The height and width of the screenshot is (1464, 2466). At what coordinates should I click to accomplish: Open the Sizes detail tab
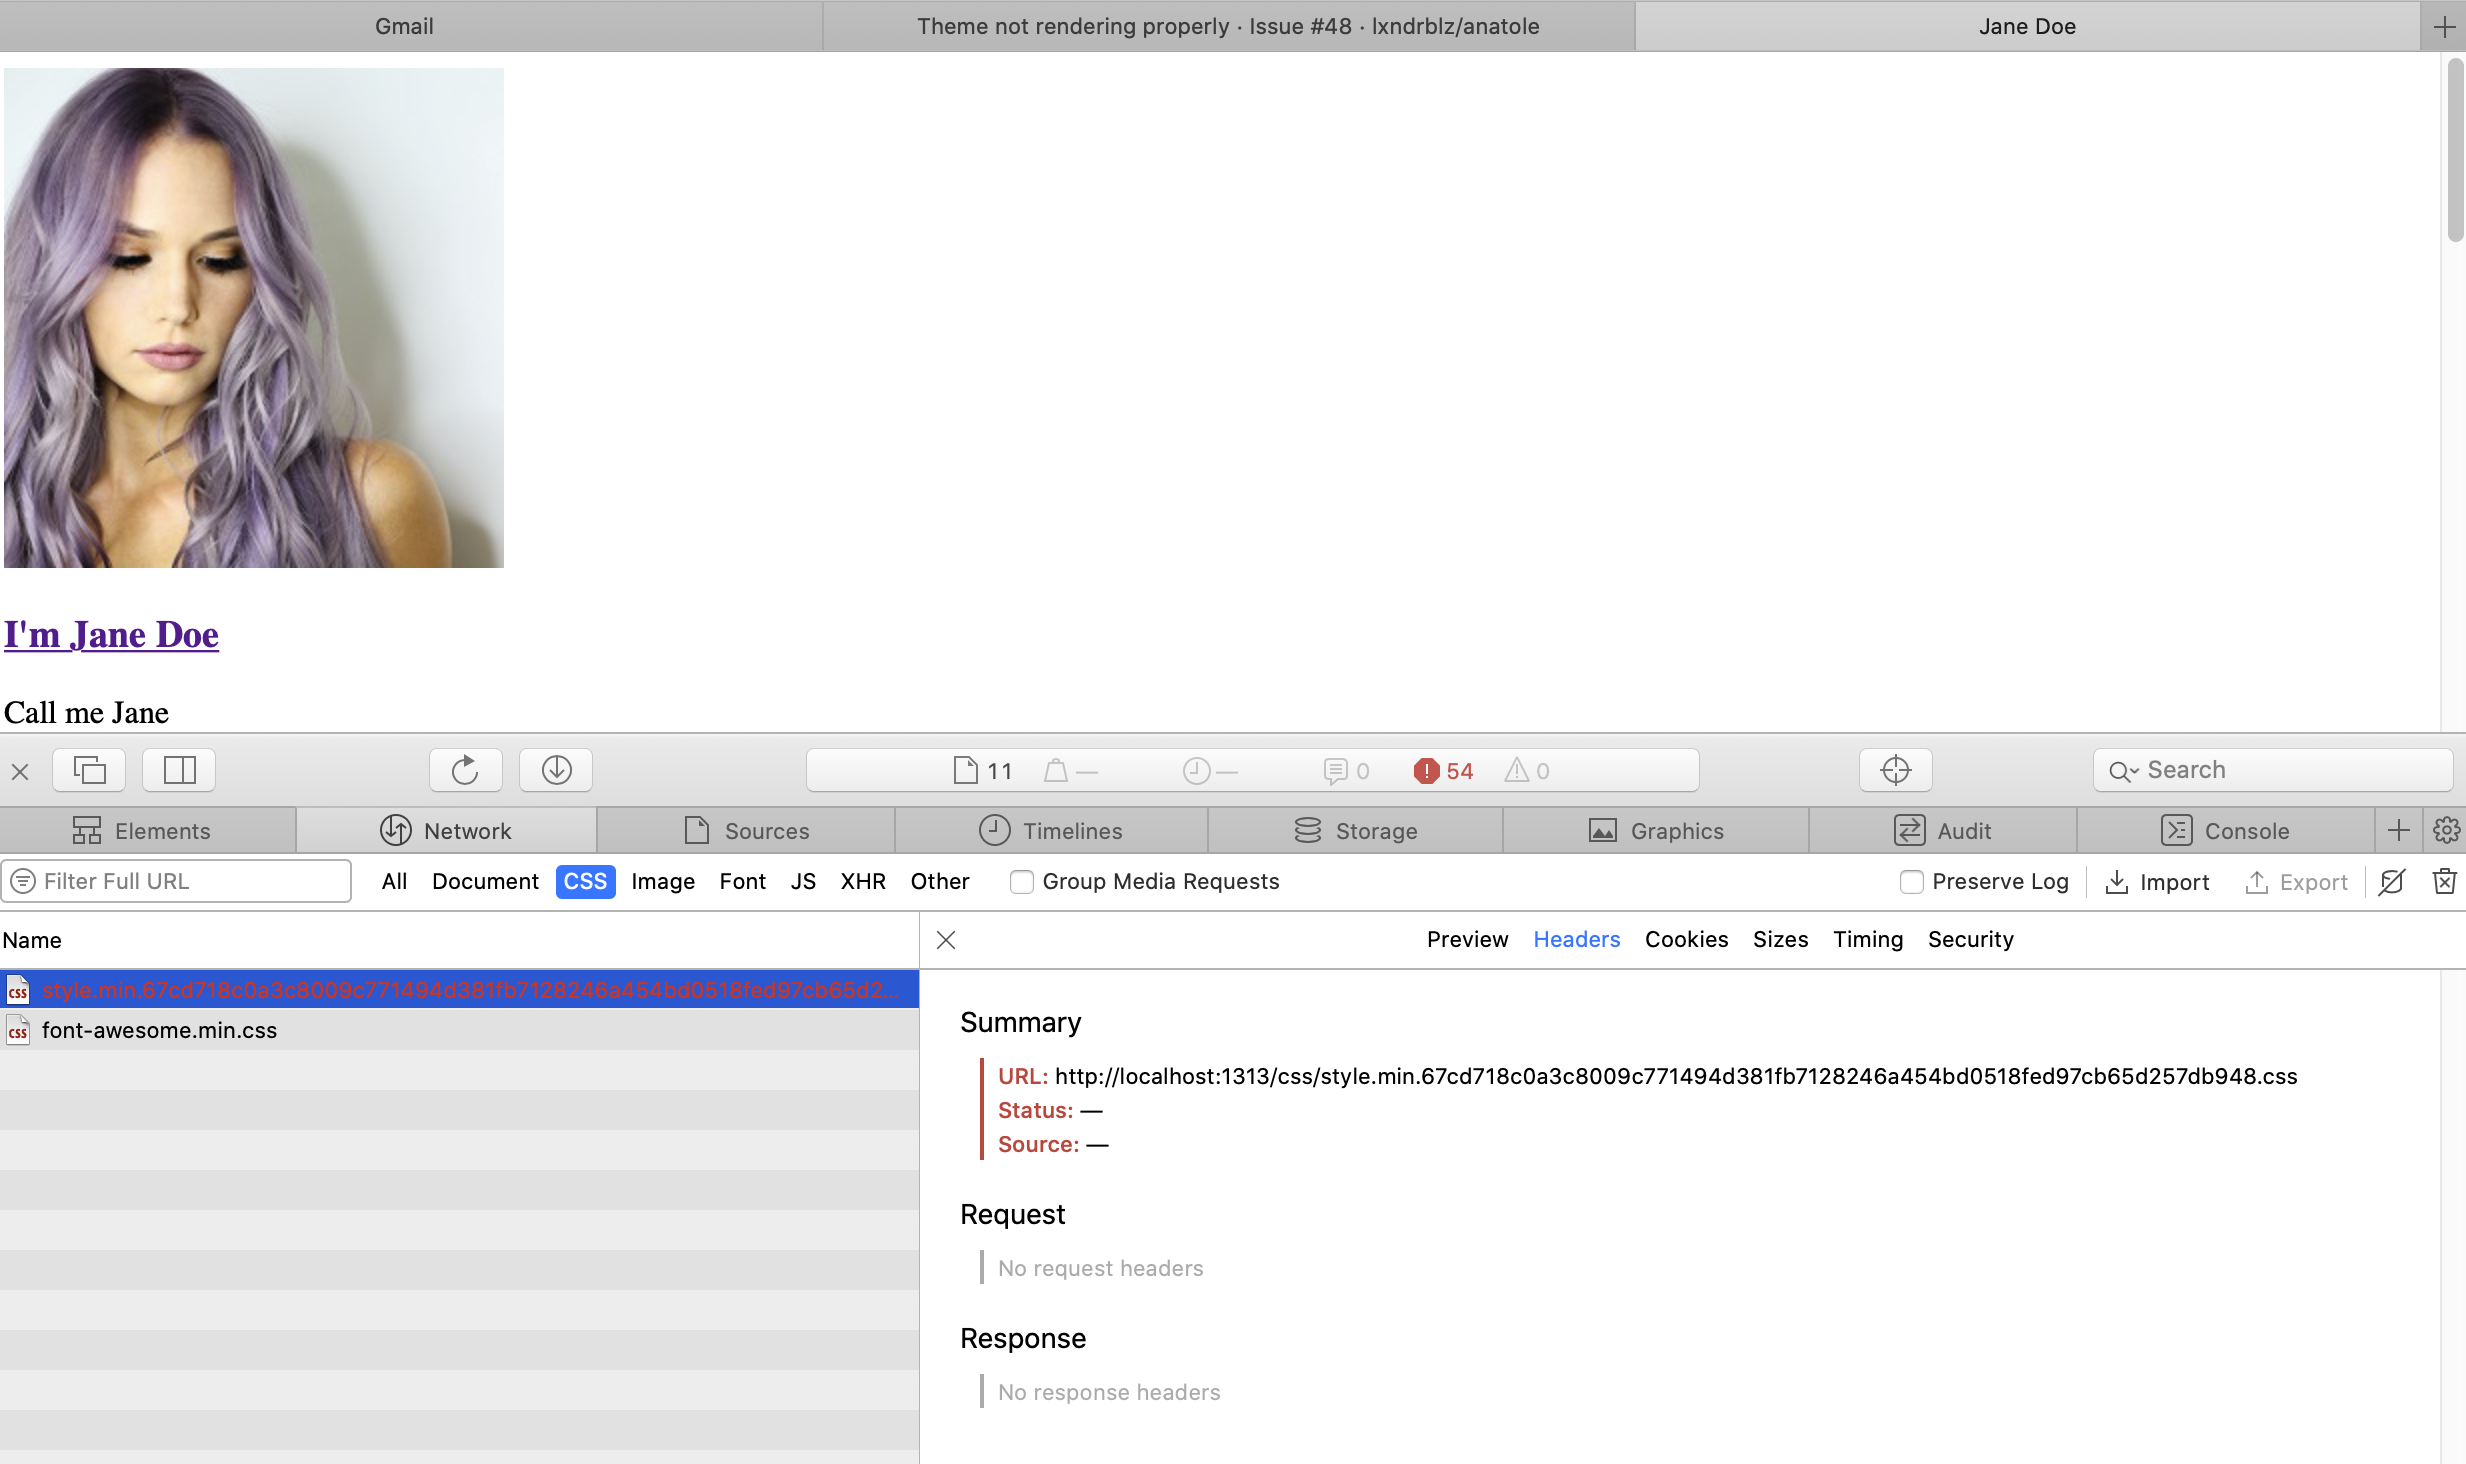coord(1780,940)
